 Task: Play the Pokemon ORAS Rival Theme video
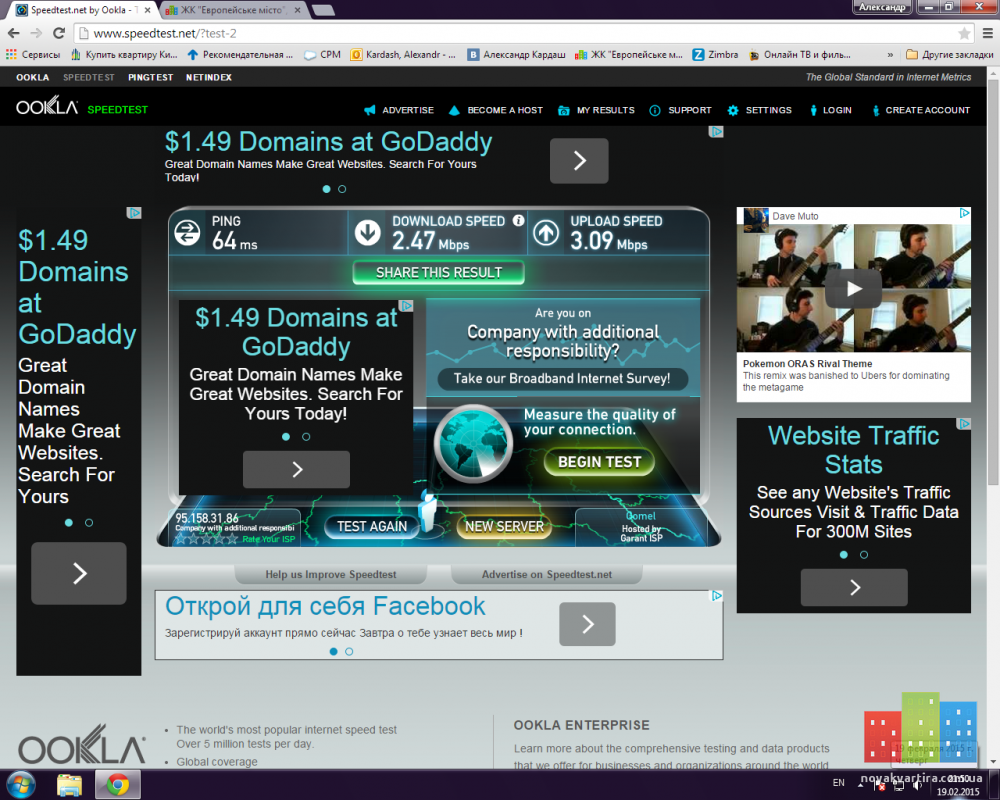point(853,288)
